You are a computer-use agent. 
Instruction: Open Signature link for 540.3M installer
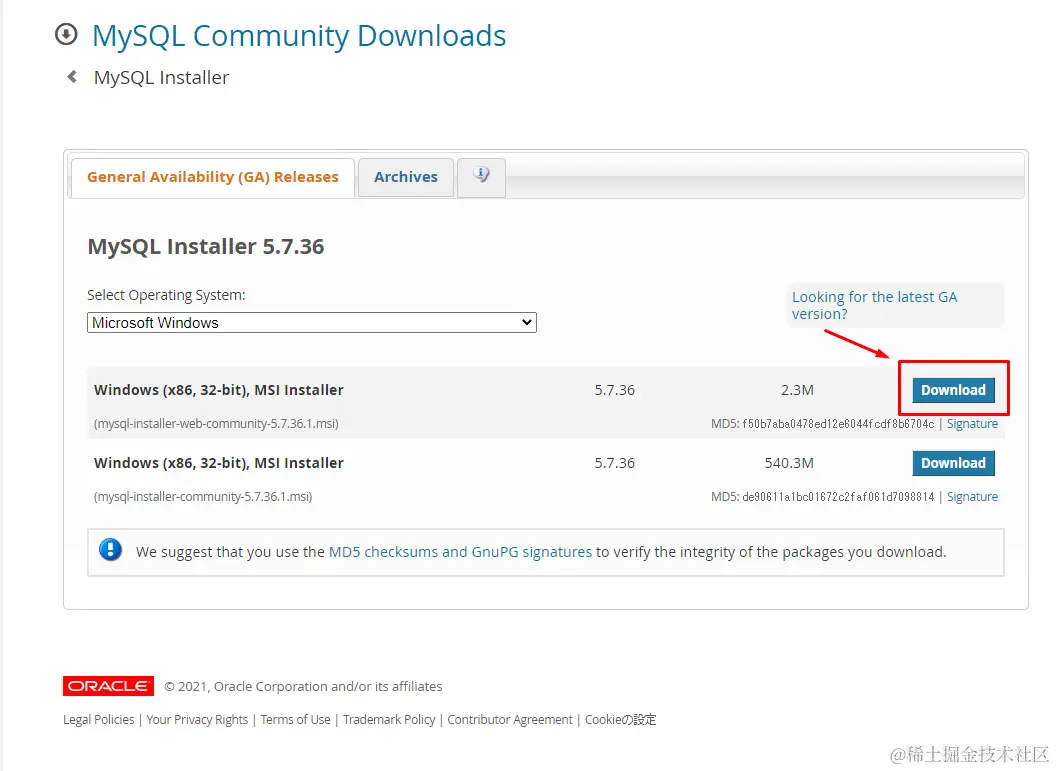click(x=972, y=496)
